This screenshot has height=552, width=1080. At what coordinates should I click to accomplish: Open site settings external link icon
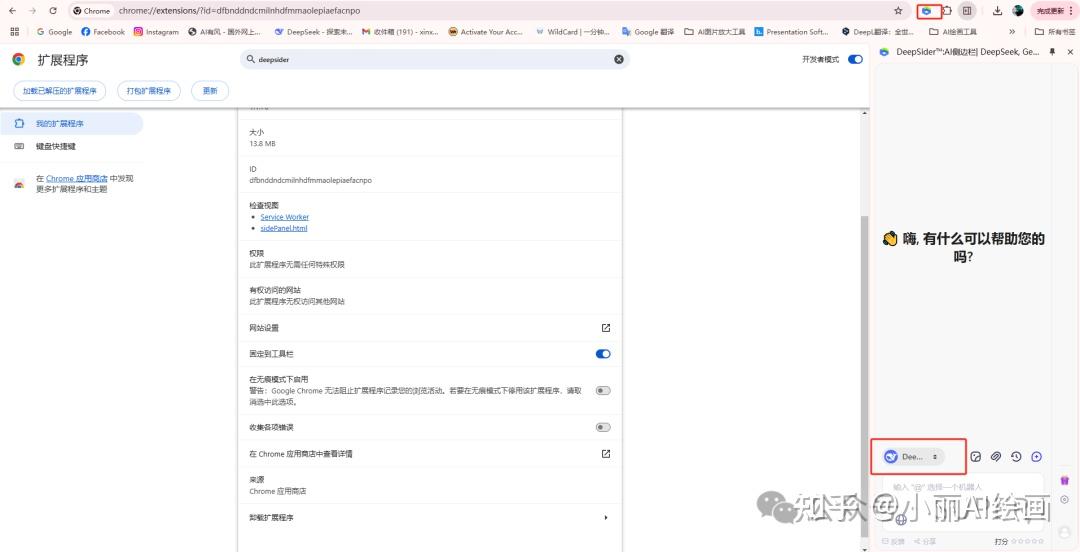tap(606, 328)
